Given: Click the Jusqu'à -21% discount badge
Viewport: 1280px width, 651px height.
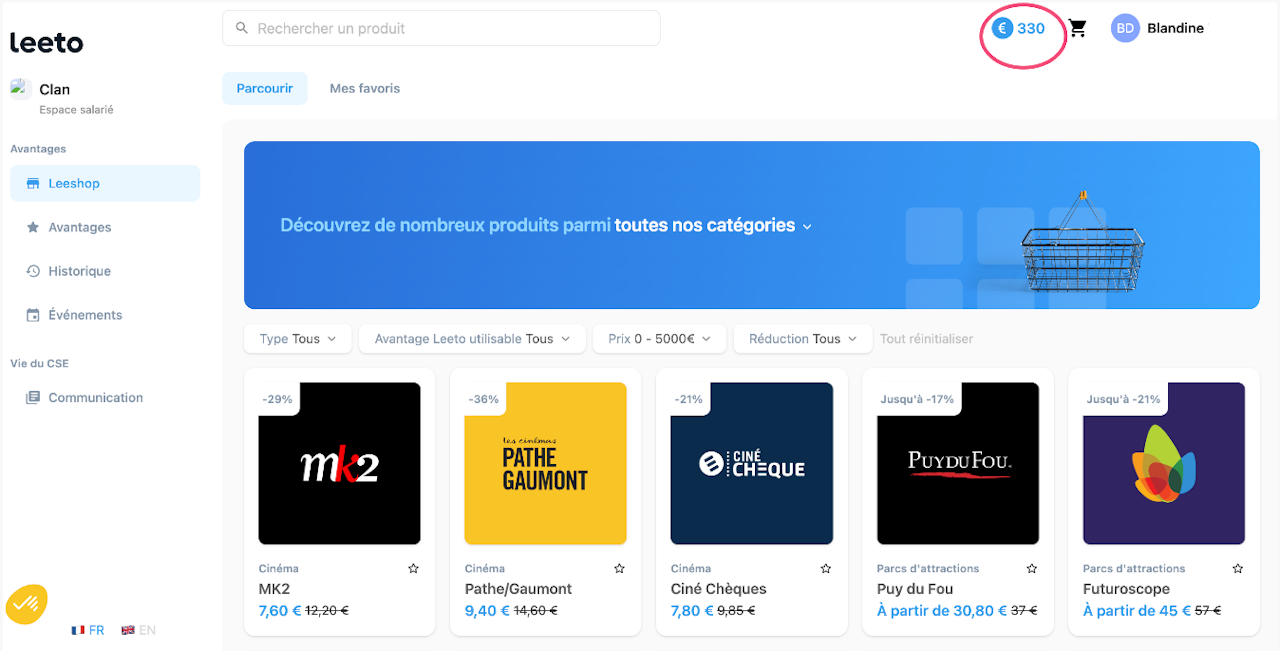Looking at the screenshot, I should pos(1123,399).
